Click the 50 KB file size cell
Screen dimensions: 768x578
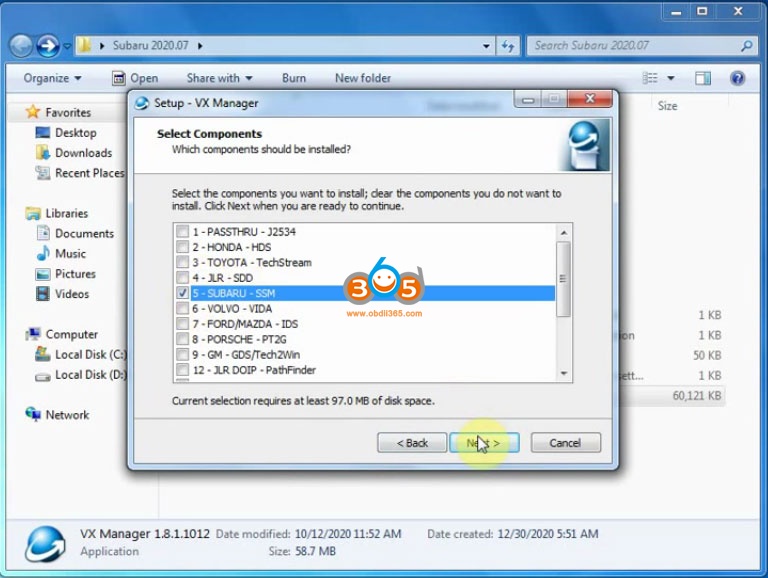point(706,355)
